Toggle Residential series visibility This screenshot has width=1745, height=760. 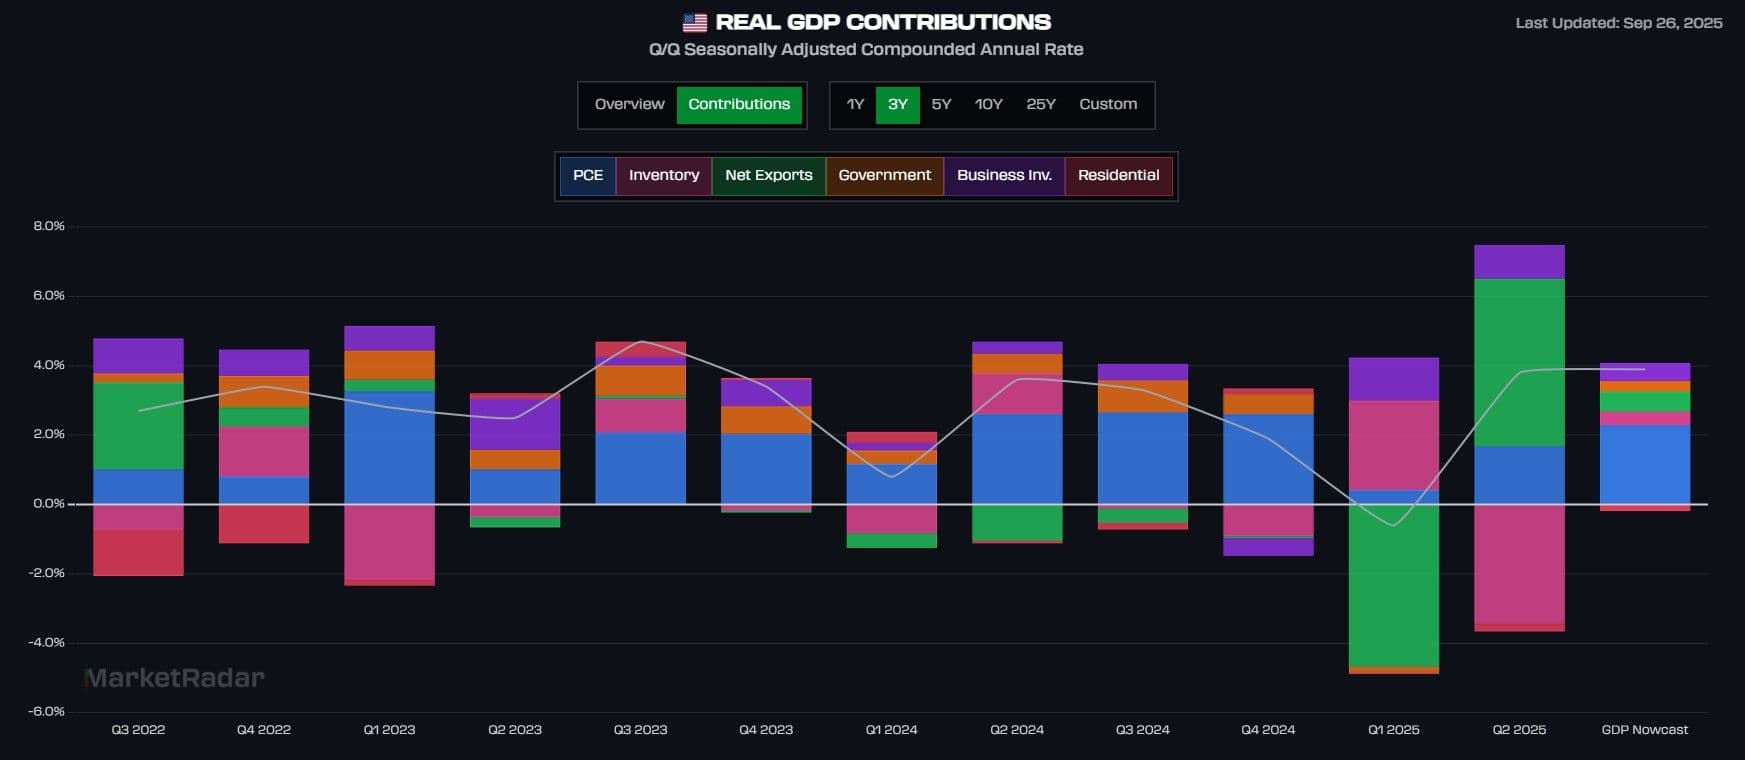pos(1118,176)
